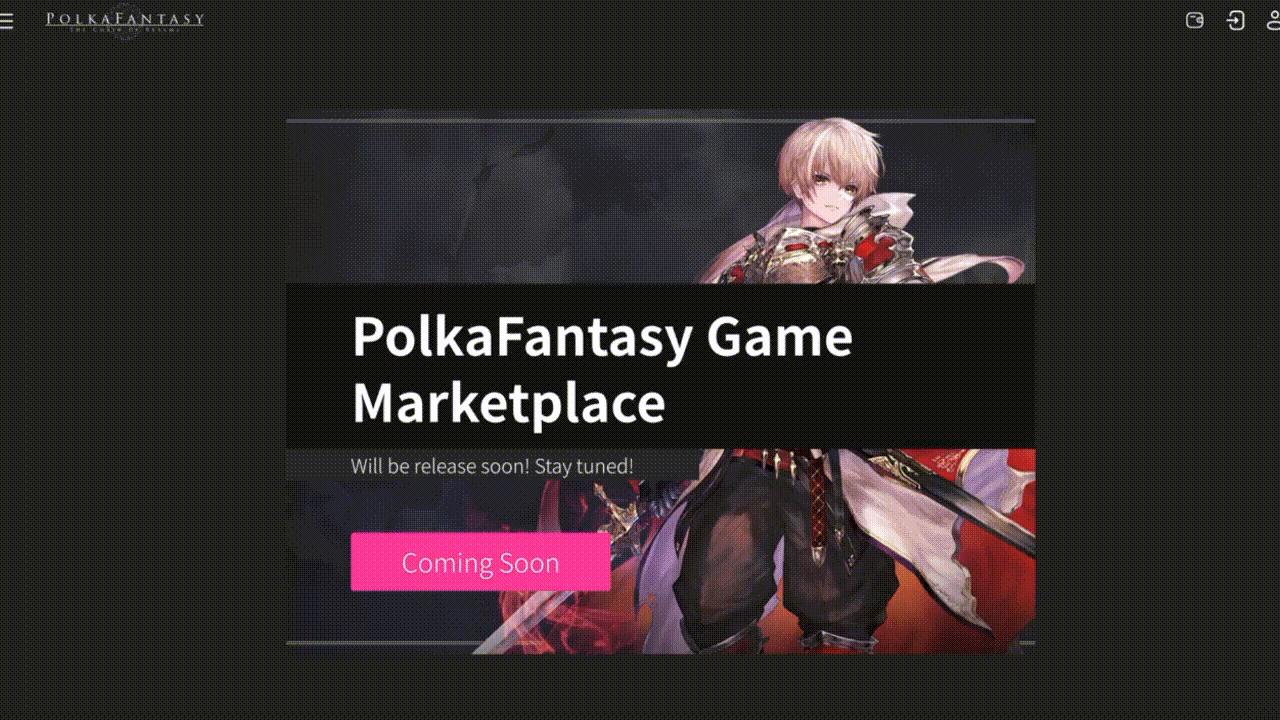Image resolution: width=1280 pixels, height=720 pixels.
Task: Click the sign-in arrow icon
Action: click(1236, 20)
